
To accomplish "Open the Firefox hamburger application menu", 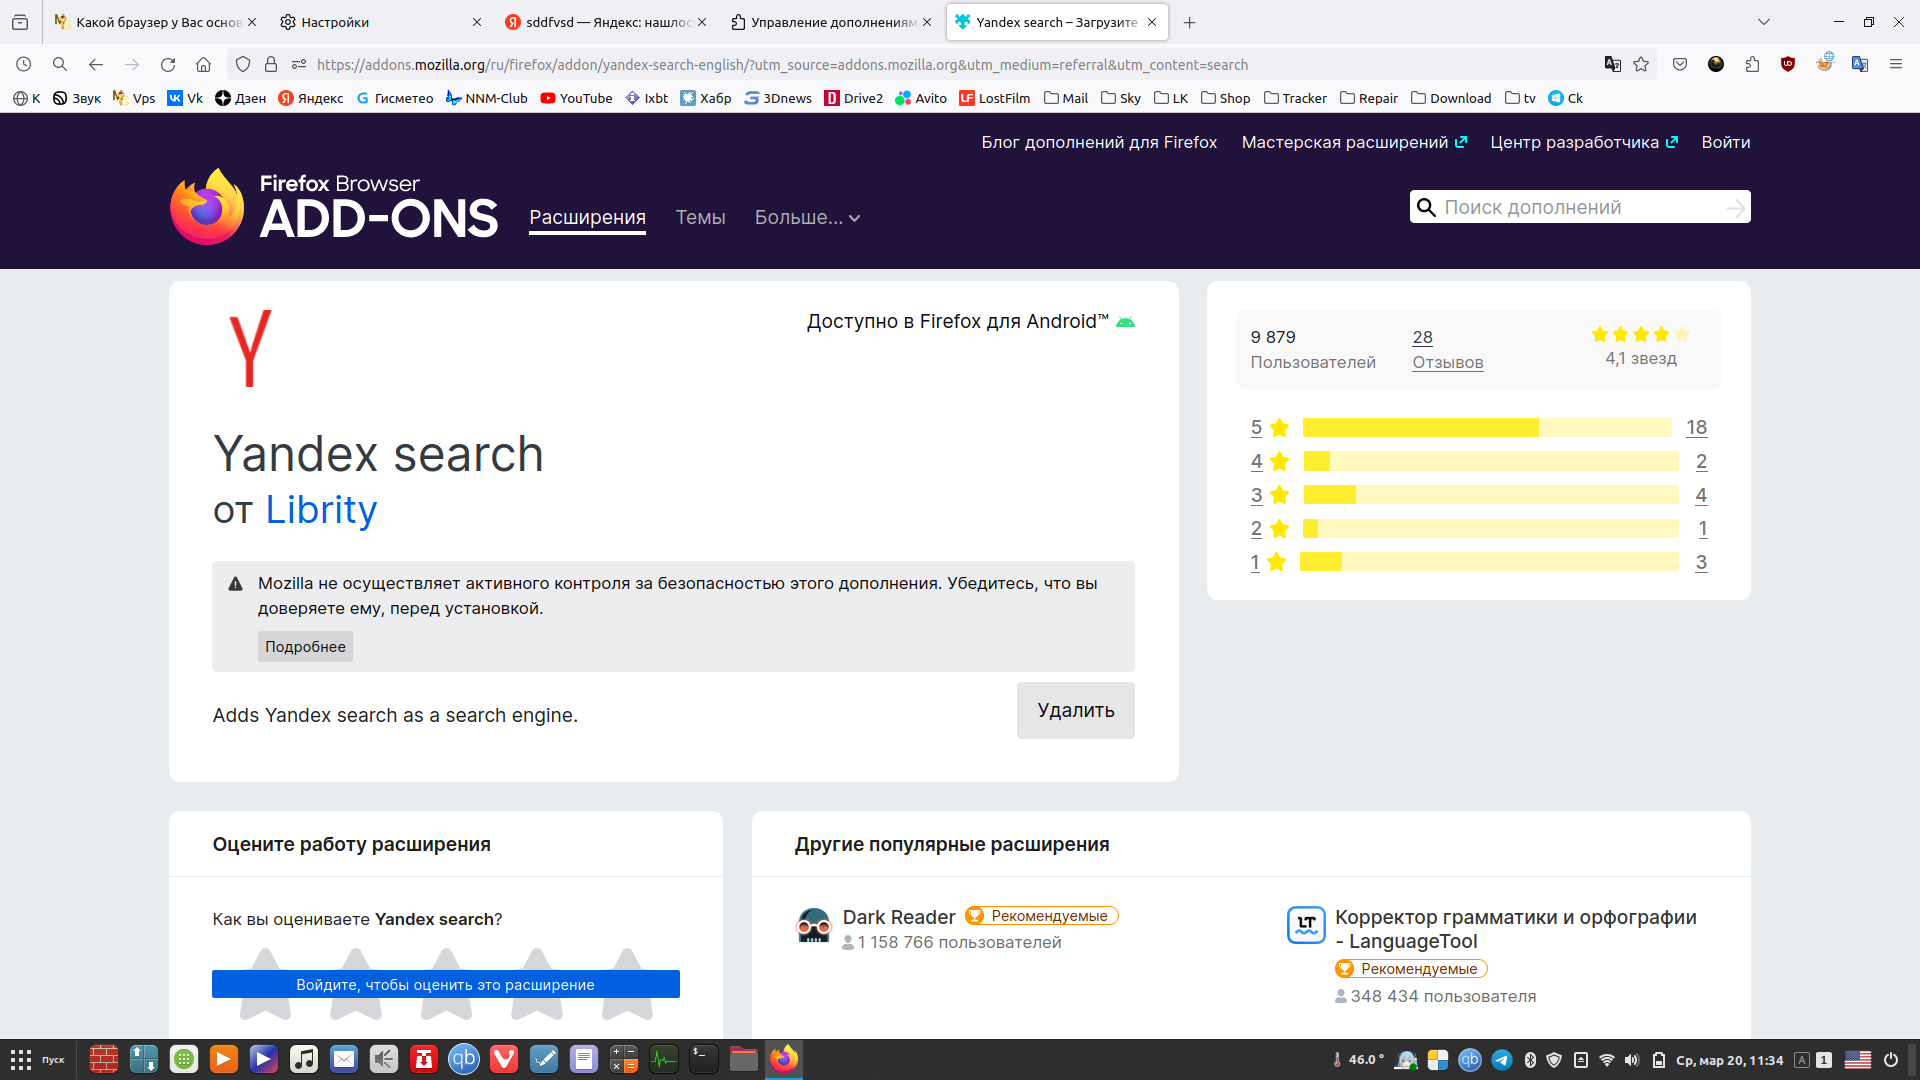I will [1896, 64].
